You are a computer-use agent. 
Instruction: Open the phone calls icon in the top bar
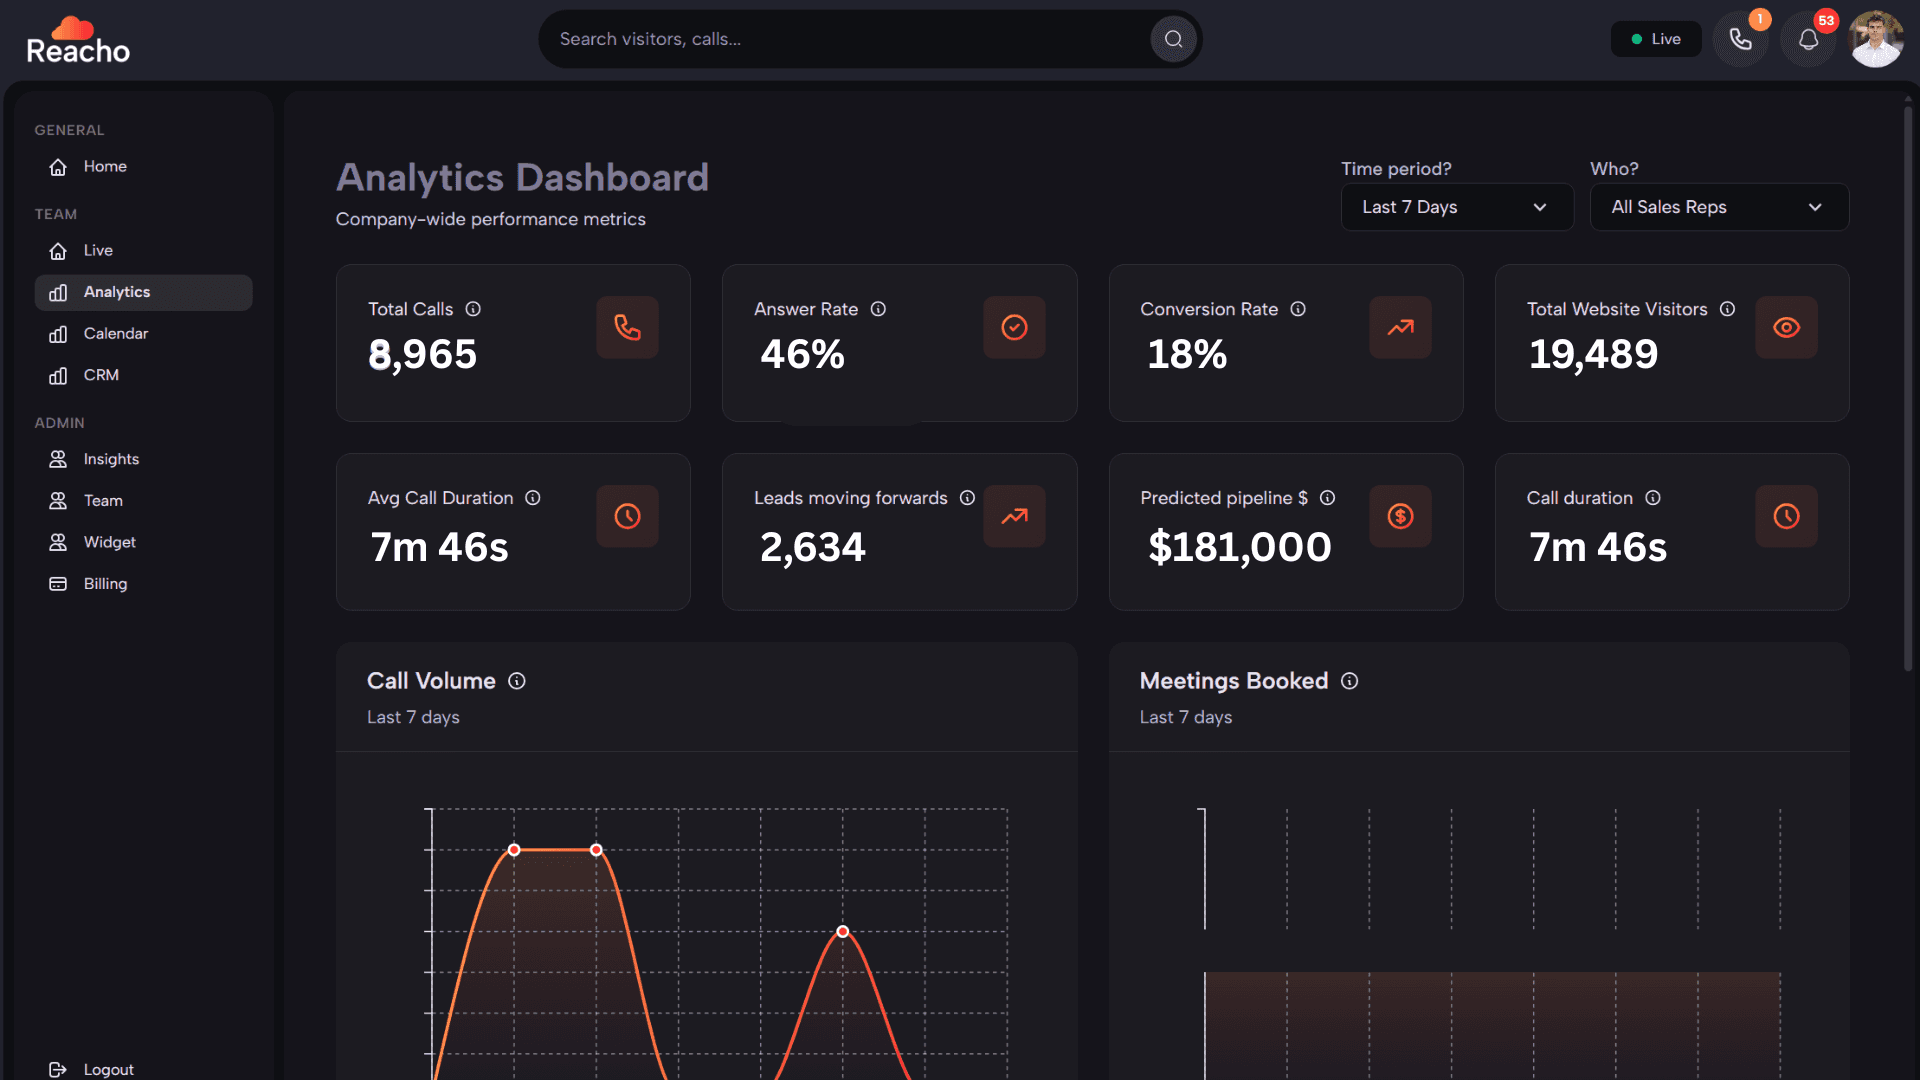click(1741, 38)
